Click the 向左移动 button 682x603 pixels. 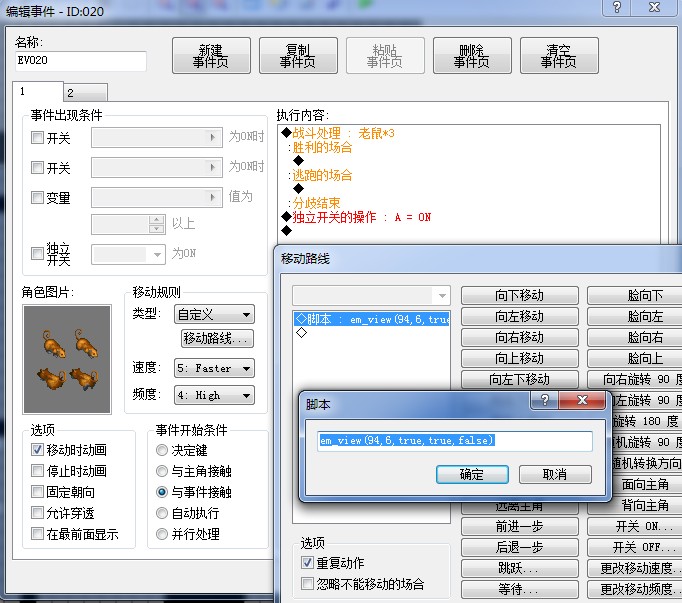[x=520, y=316]
